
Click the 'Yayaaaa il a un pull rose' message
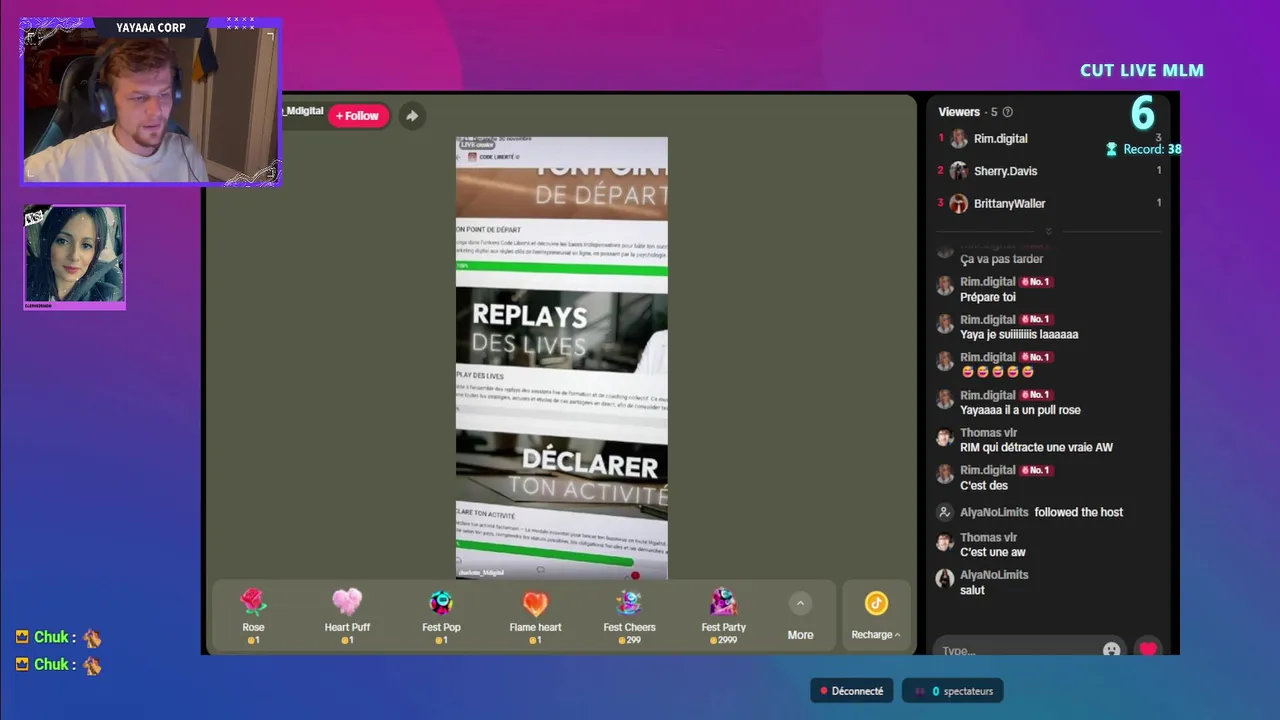1020,410
